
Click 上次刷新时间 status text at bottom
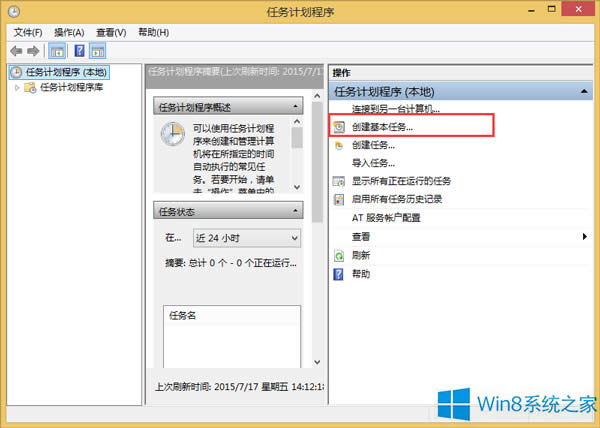240,387
